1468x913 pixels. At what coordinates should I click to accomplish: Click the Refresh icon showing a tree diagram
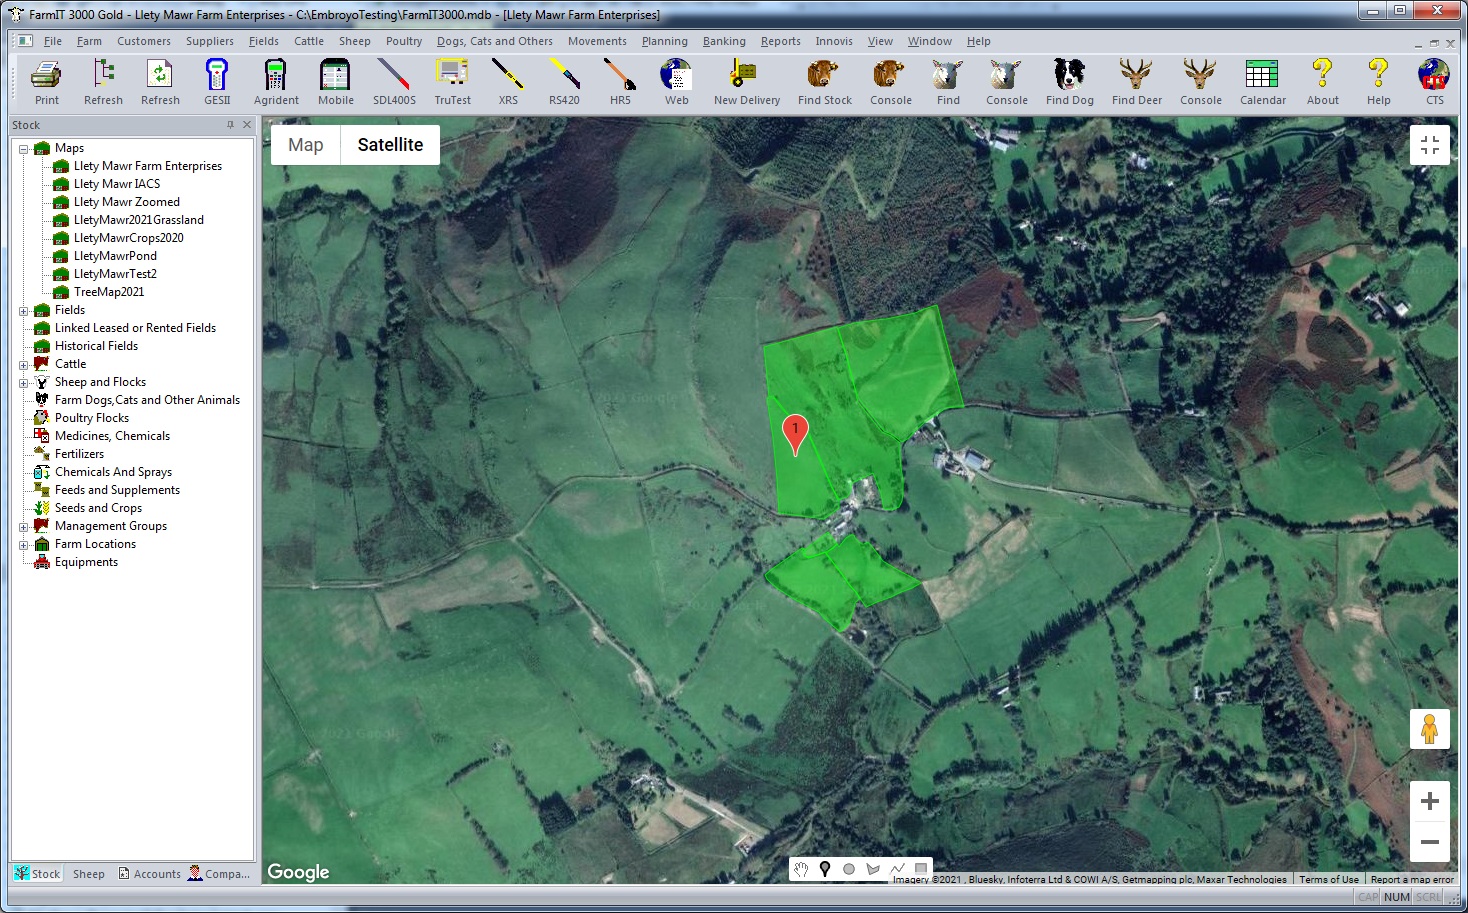point(103,81)
